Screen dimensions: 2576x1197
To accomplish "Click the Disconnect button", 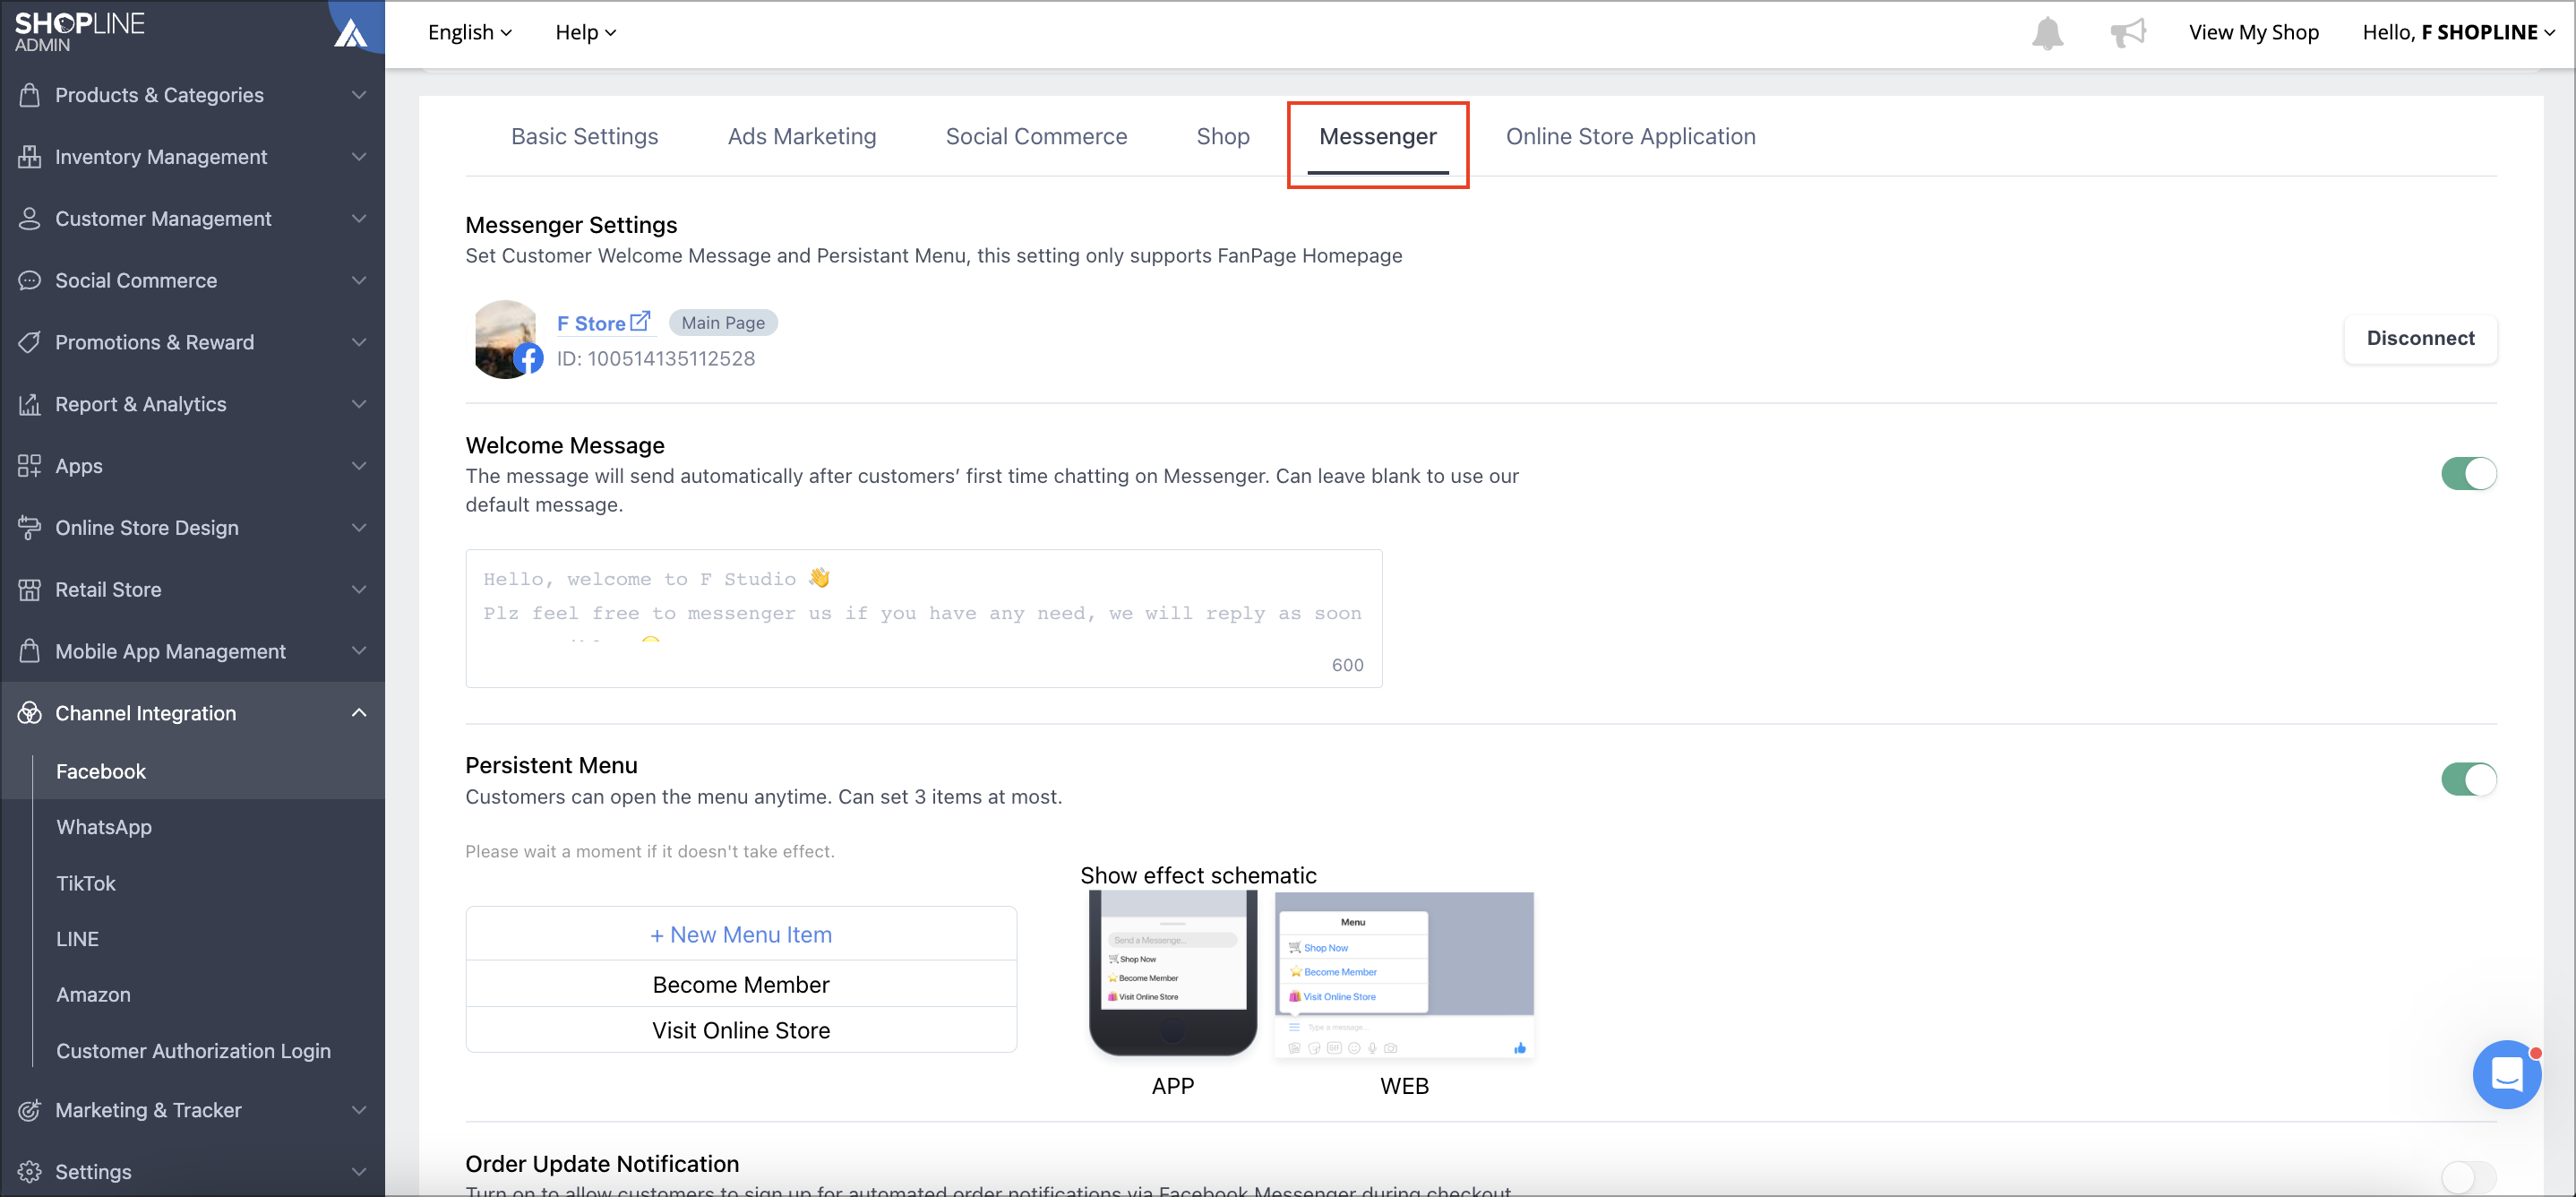I will coord(2420,339).
